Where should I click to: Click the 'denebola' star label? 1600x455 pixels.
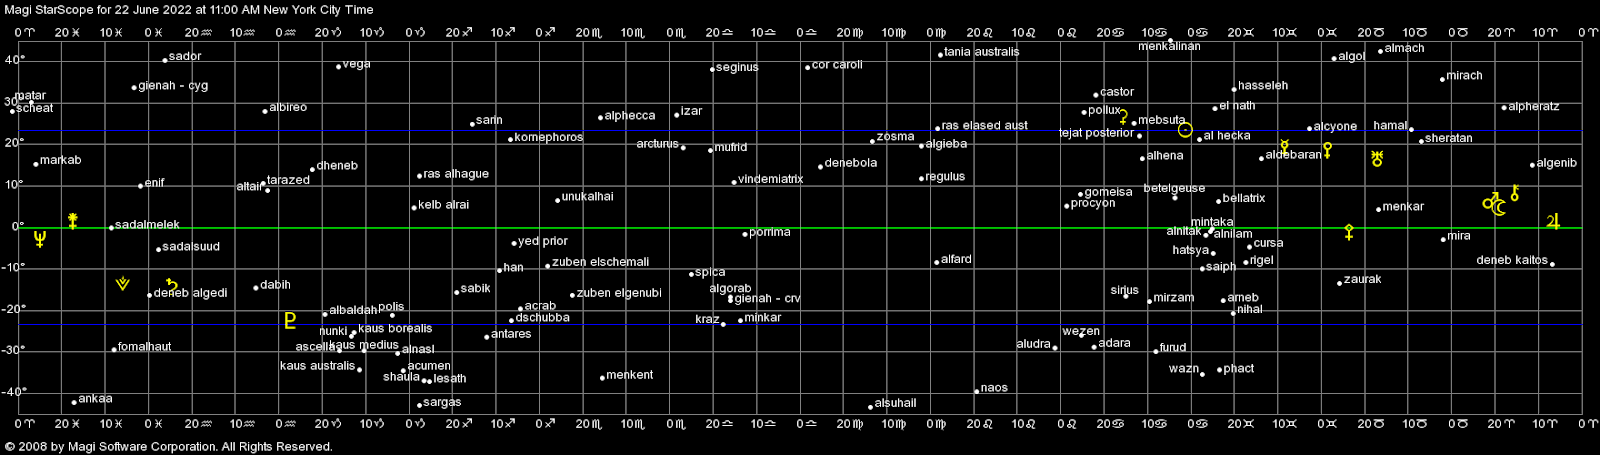coord(851,163)
